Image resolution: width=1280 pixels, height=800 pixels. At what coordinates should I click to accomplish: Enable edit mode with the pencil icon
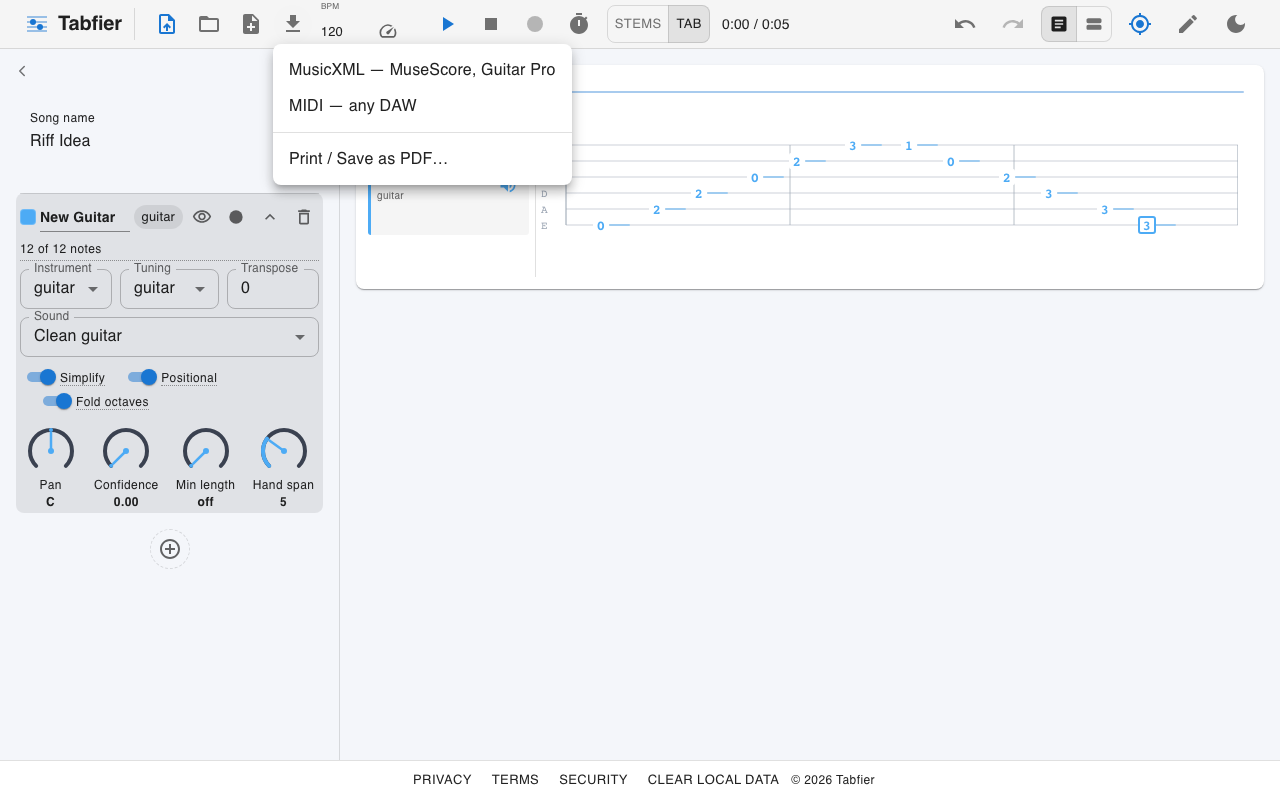click(1188, 24)
